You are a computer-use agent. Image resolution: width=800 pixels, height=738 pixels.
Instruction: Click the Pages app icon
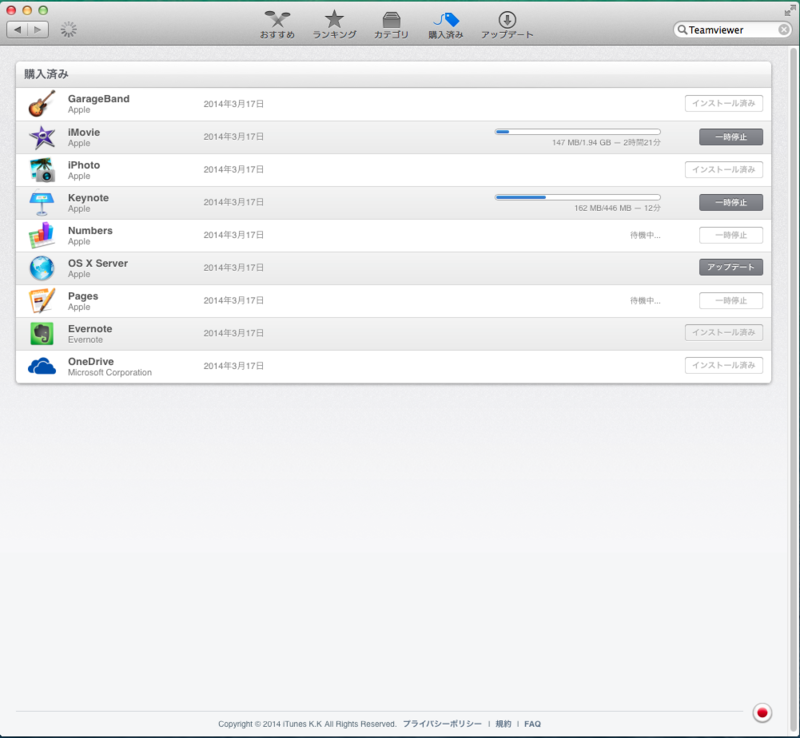pos(42,301)
